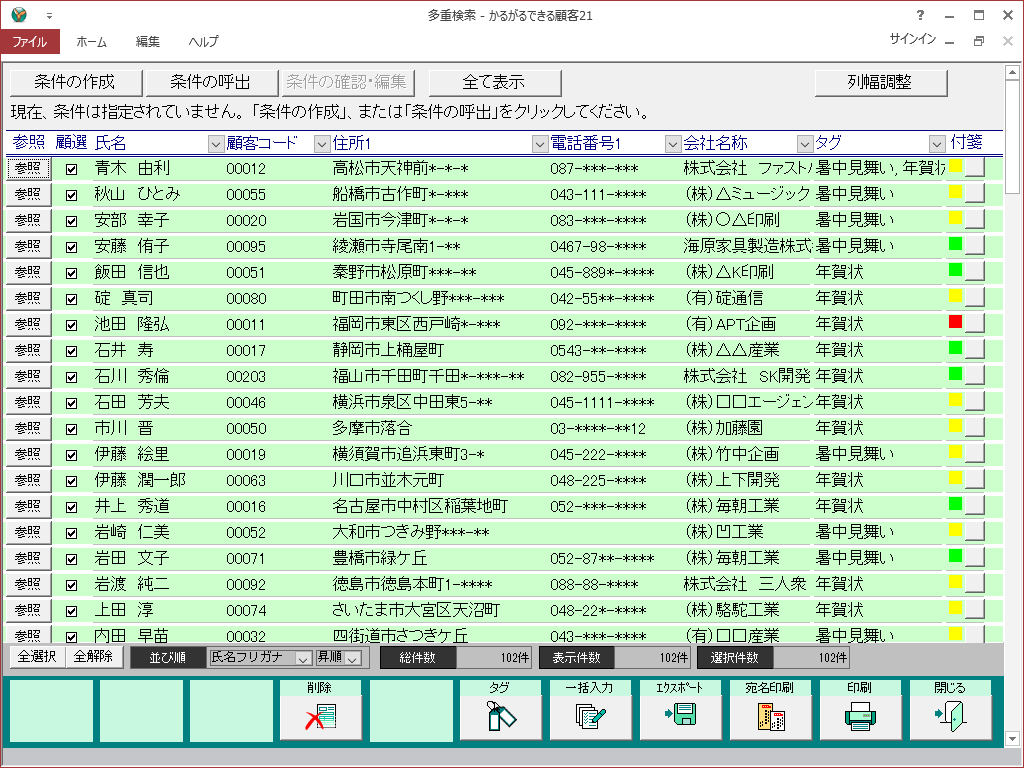This screenshot has height=768, width=1024.
Task: Open the 氏名 column filter dropdown
Action: [x=215, y=144]
